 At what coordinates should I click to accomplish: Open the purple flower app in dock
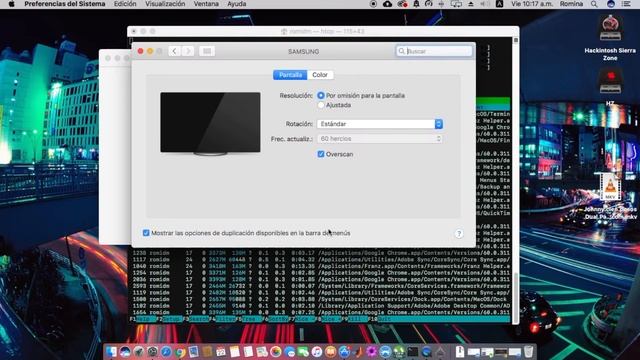point(371,351)
